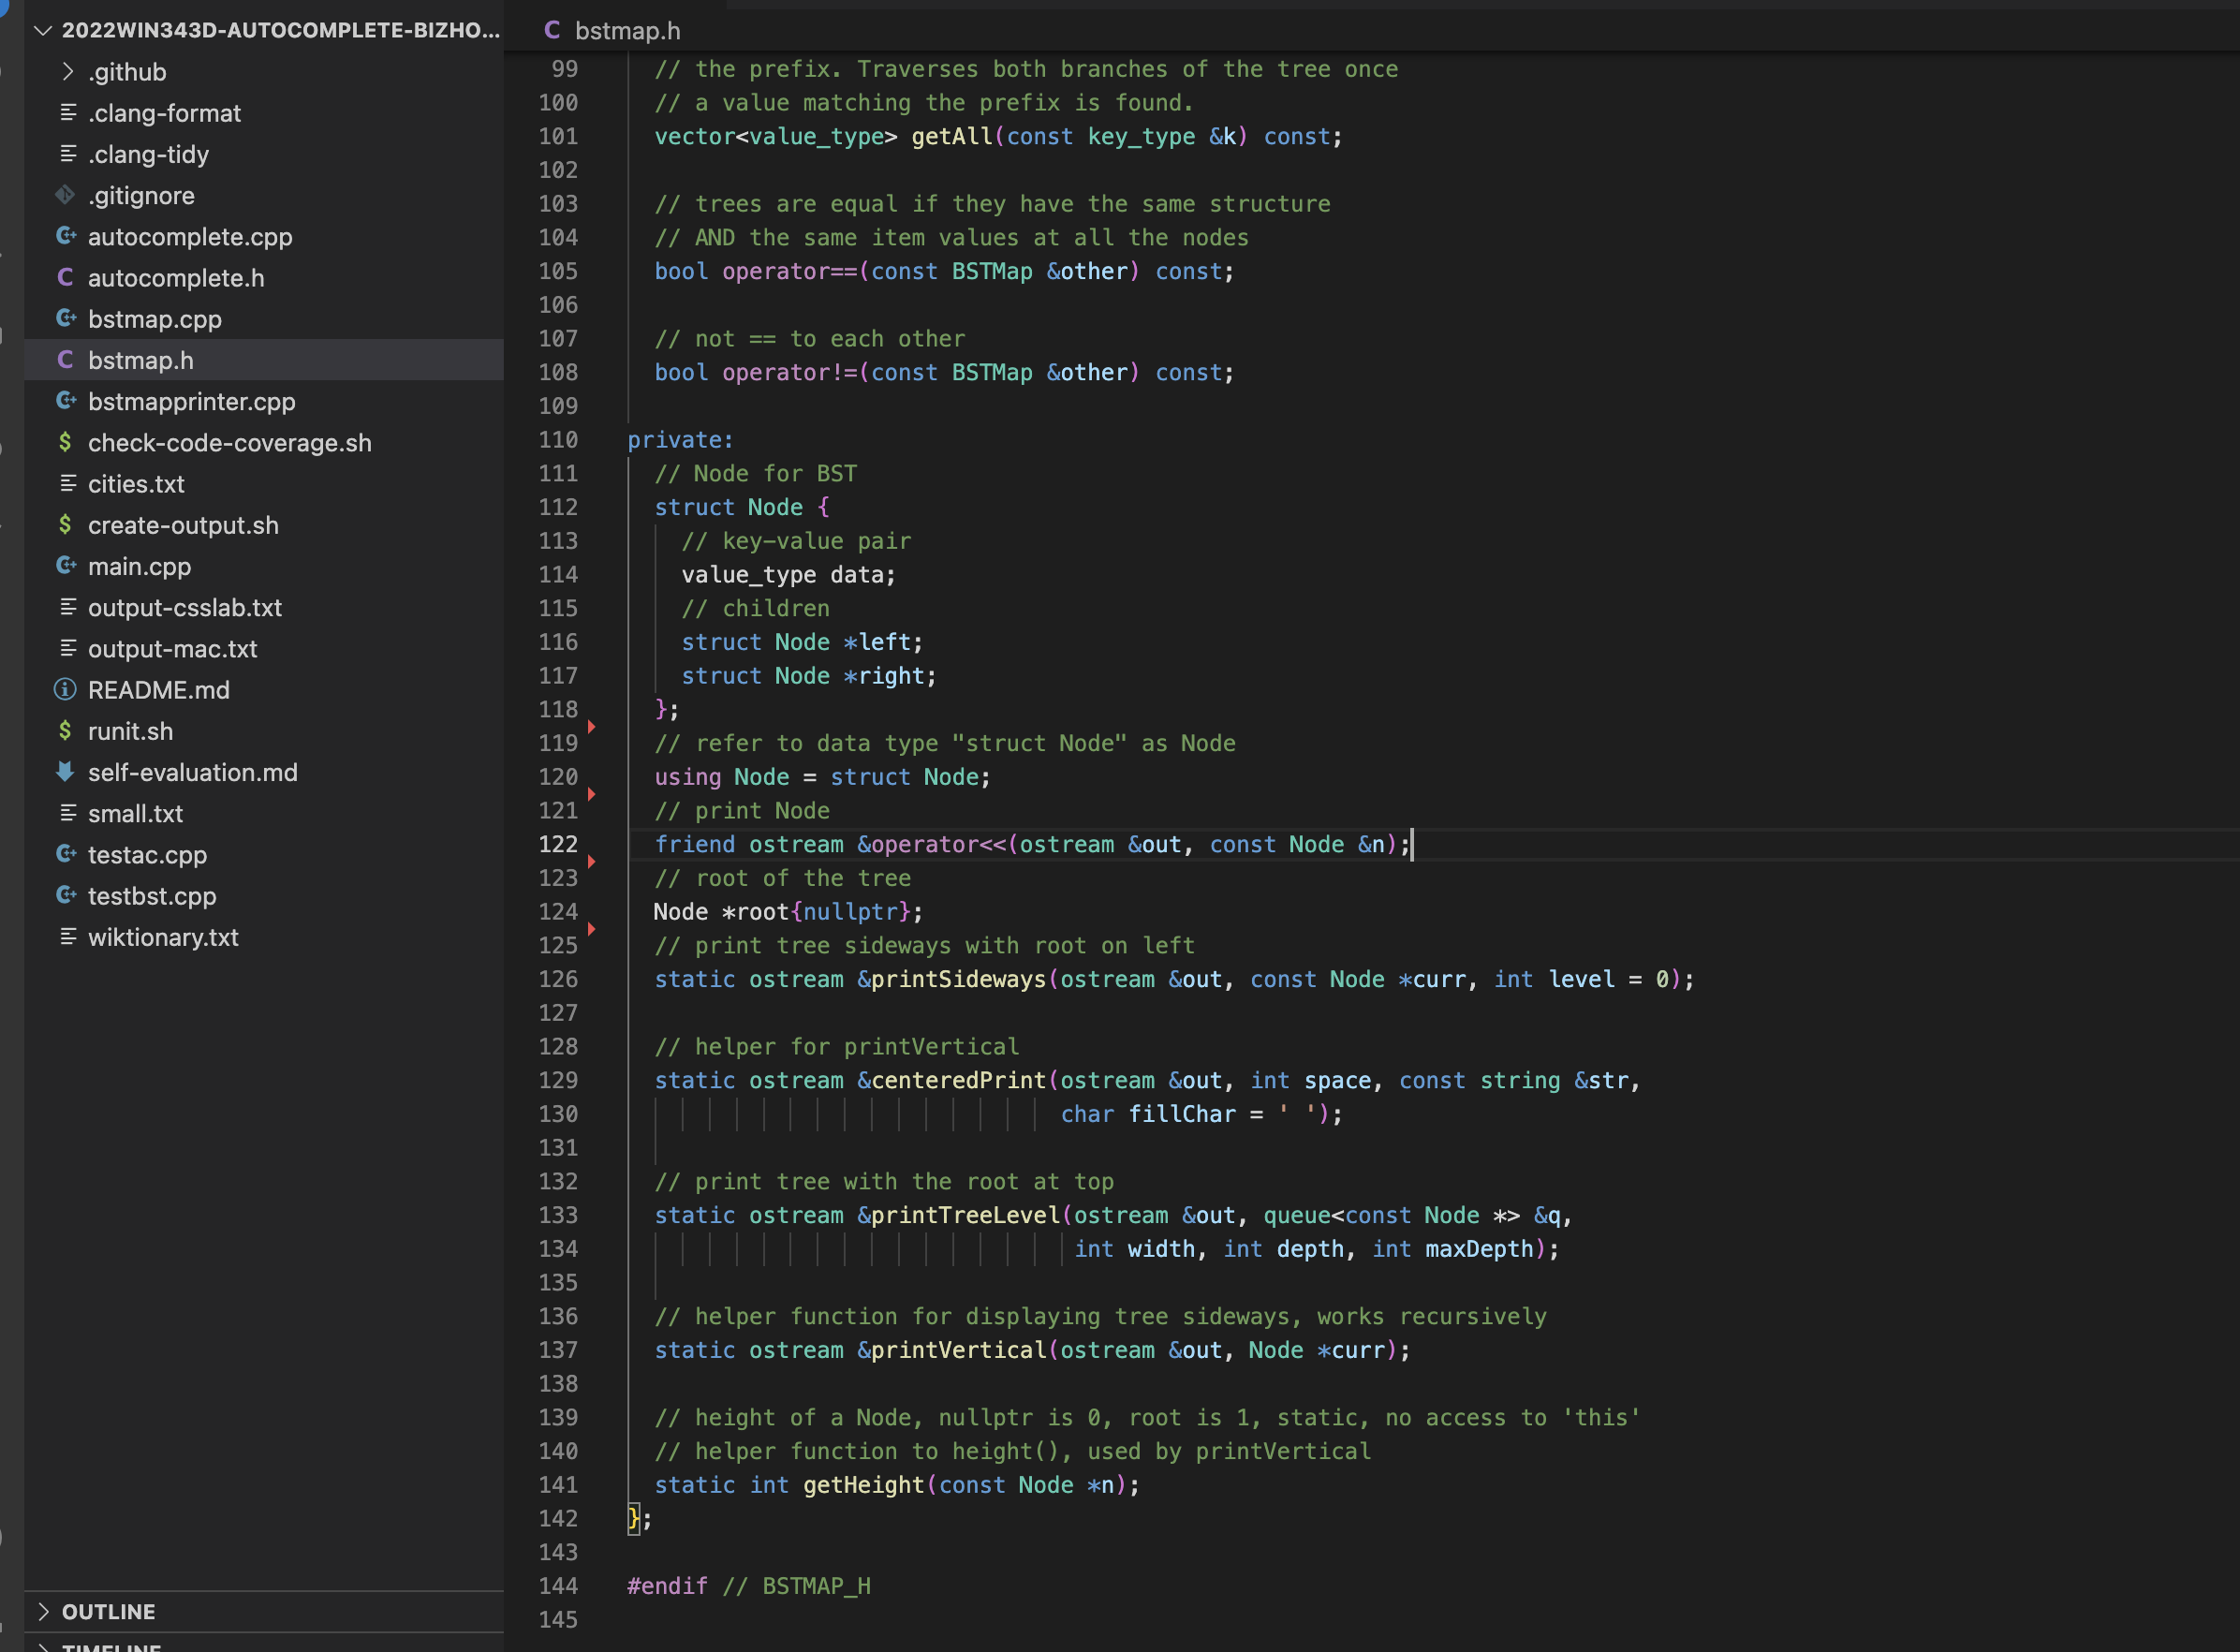Toggle the red gutter marker at line 121
This screenshot has height=1652, width=2240.
click(x=593, y=794)
